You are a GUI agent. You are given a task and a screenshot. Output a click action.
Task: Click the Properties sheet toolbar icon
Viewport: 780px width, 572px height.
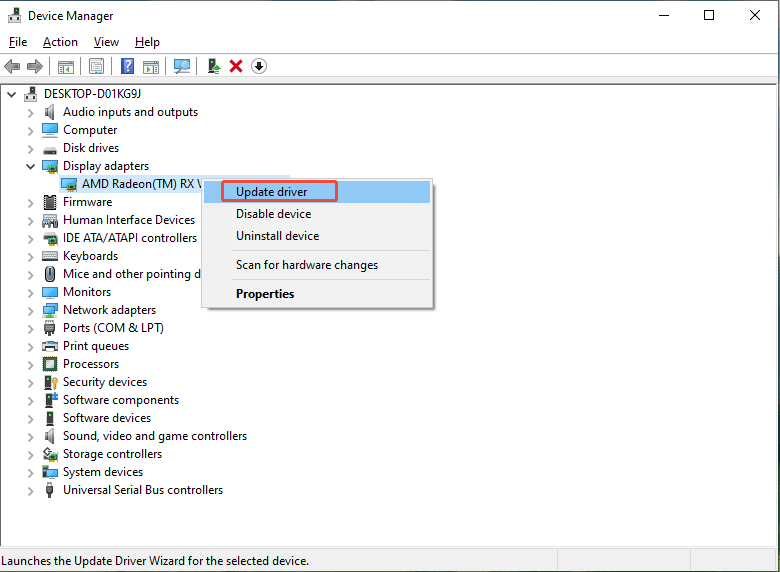coord(97,66)
